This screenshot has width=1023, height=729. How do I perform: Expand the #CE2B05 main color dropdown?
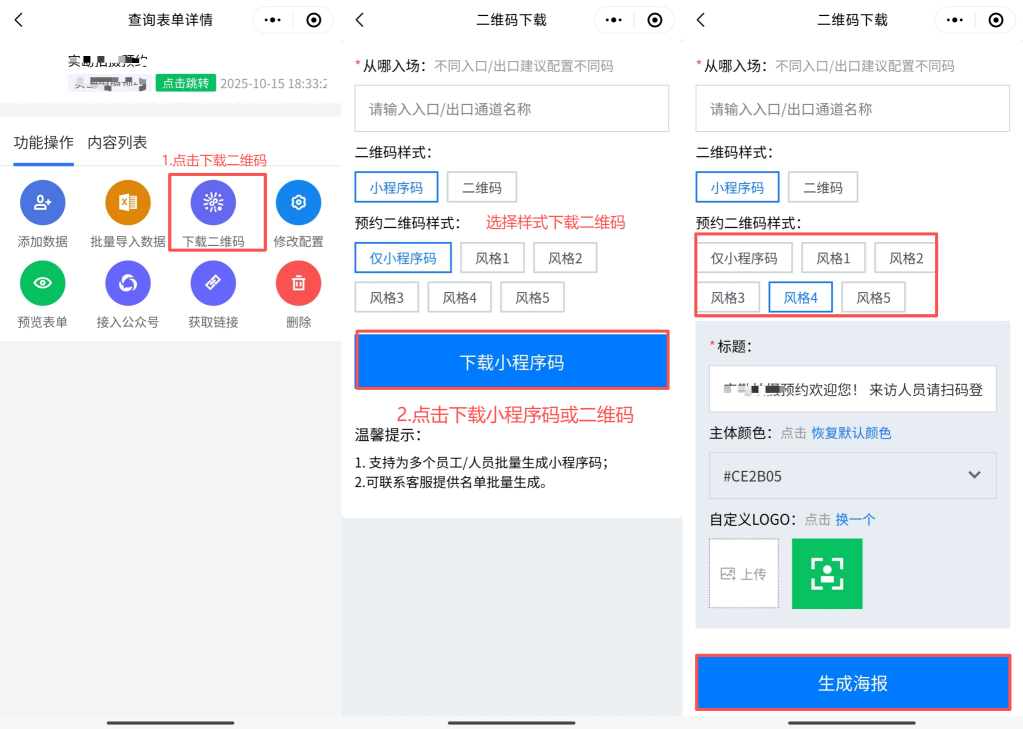pos(852,475)
